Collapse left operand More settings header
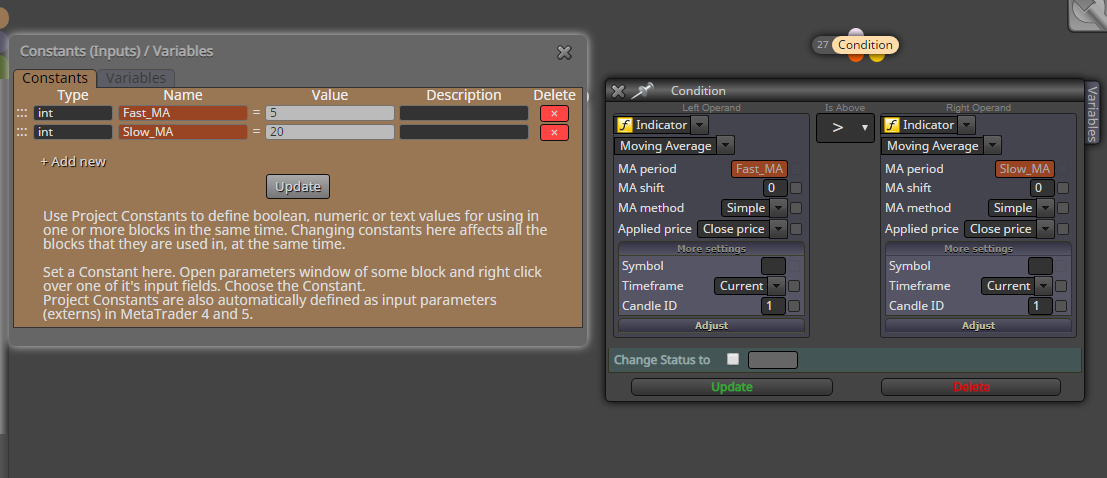Viewport: 1107px width, 478px height. pos(711,249)
